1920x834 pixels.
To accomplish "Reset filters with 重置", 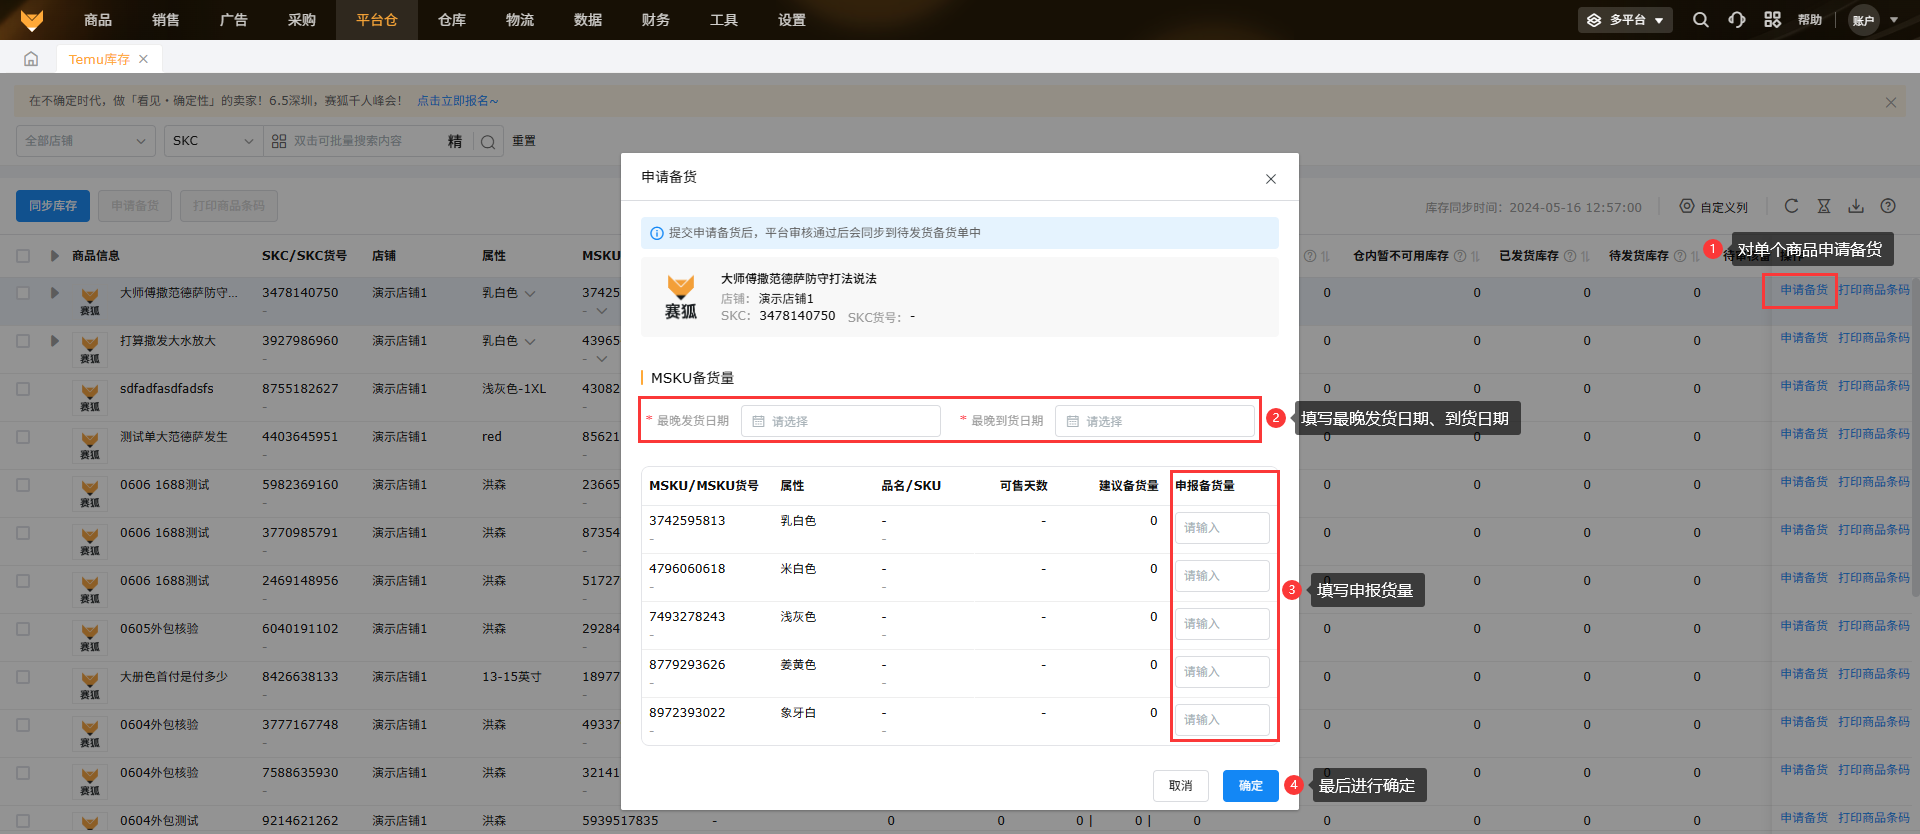I will (524, 141).
